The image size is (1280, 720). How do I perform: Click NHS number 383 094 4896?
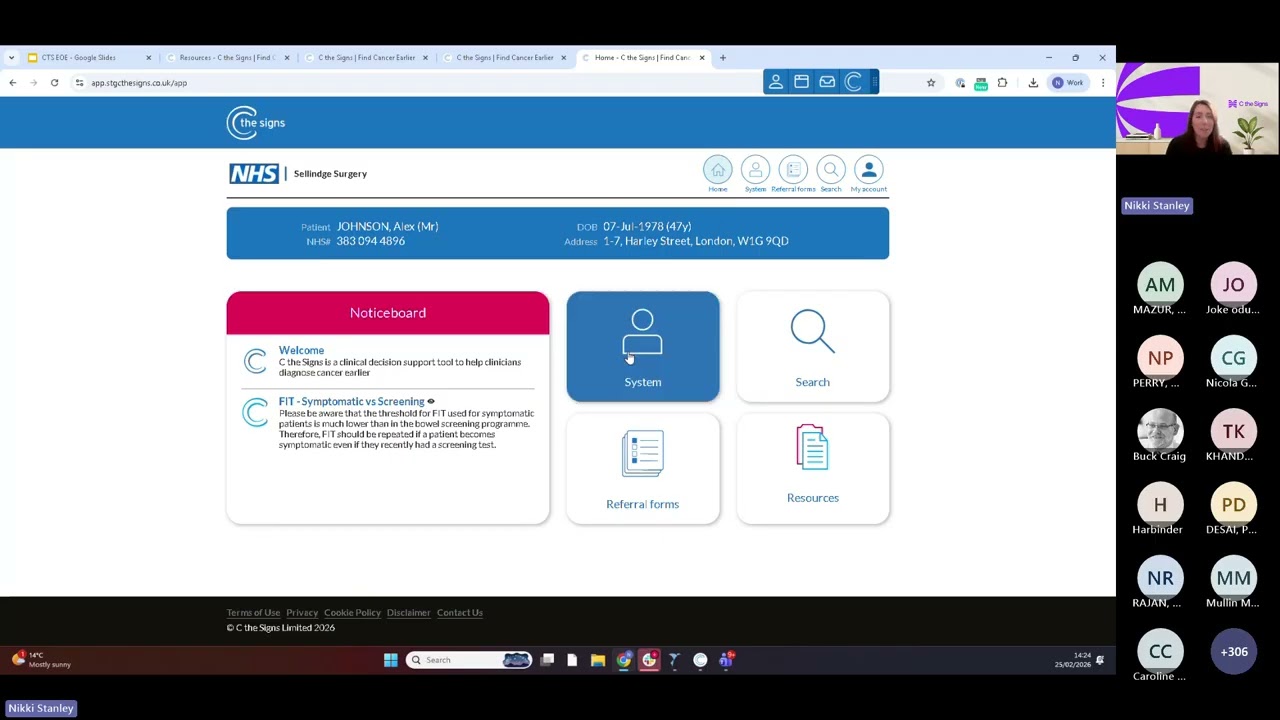point(370,241)
